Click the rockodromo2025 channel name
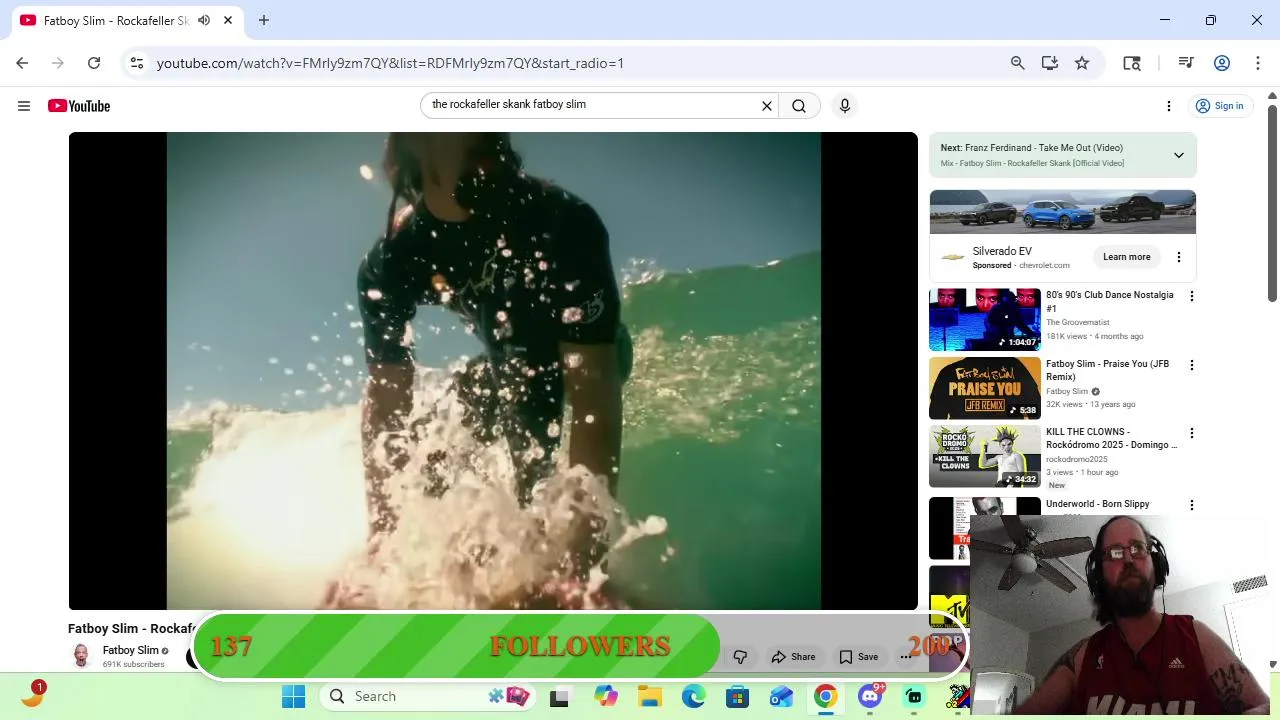 tap(1077, 459)
